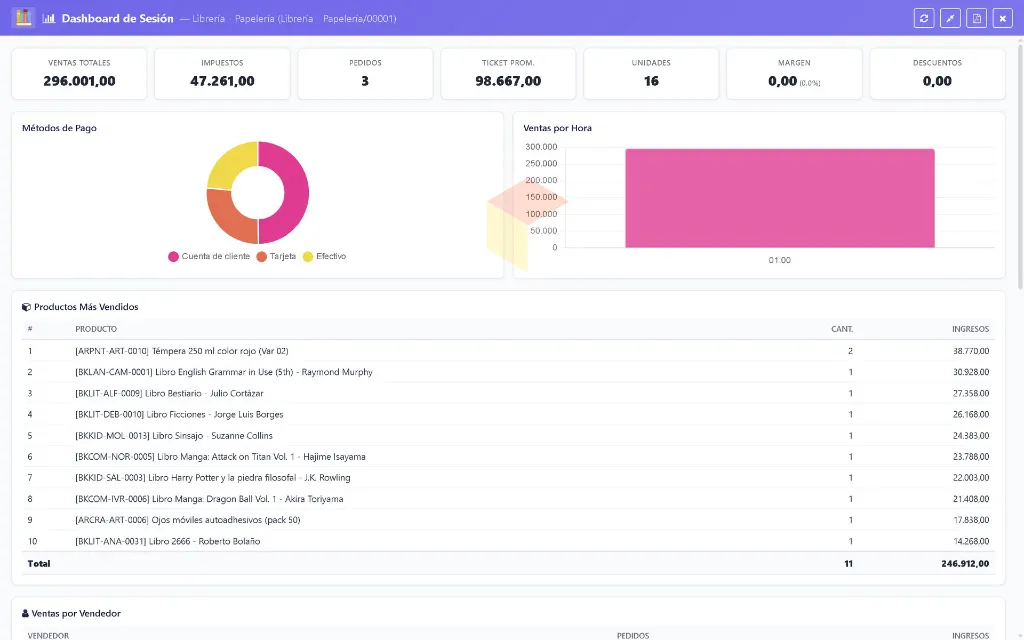
Task: Select Libro 2666 - Roberto Bolaño row
Action: 508,541
